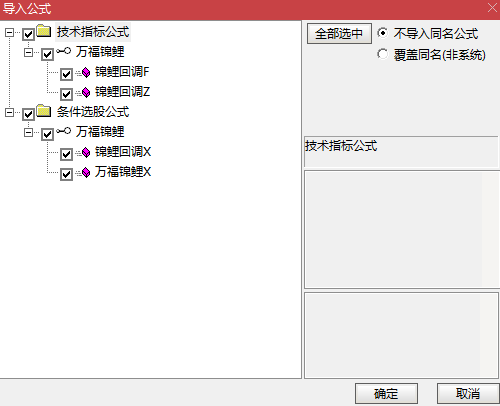Image resolution: width=500 pixels, height=406 pixels.
Task: Click the 条件选股公式 folder icon
Action: tap(43, 111)
